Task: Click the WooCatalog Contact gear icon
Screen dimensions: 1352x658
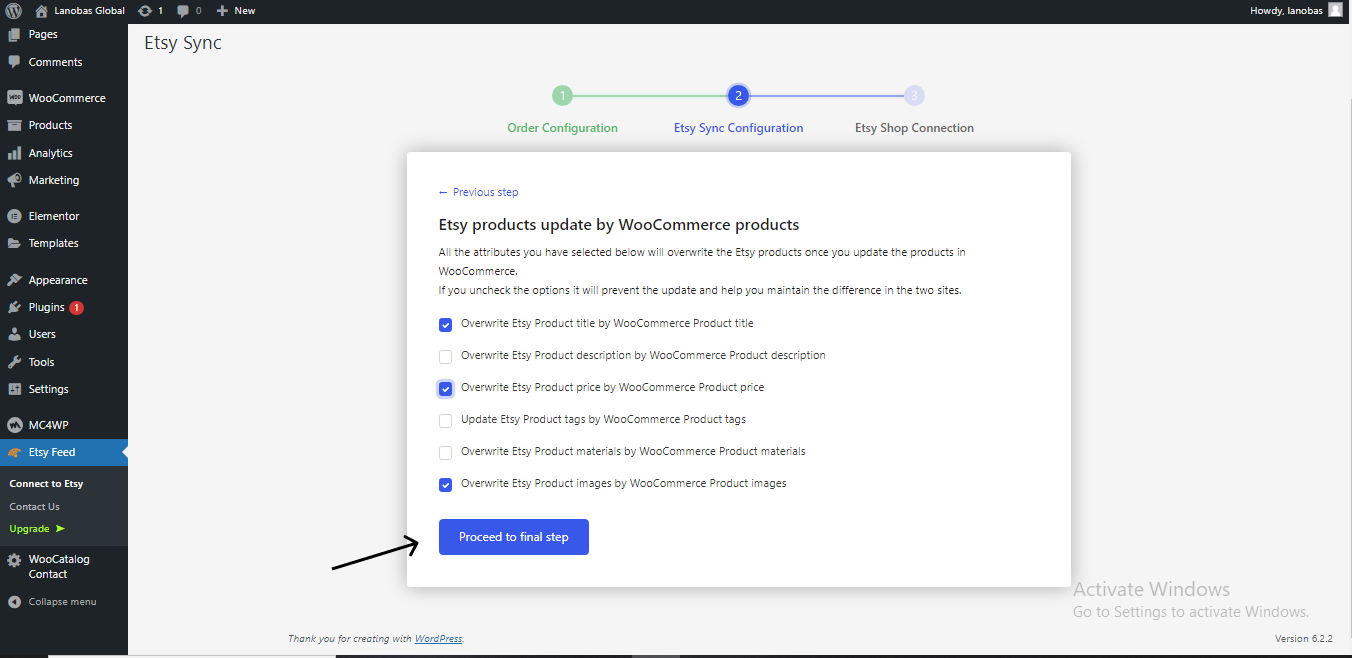Action: 14,560
